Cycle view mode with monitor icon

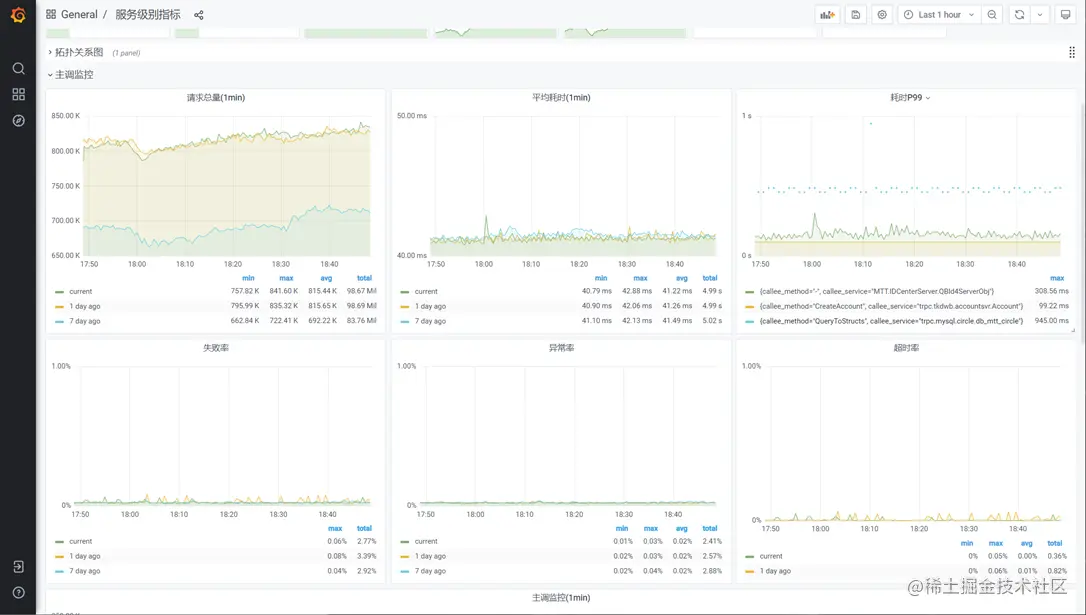[1065, 15]
